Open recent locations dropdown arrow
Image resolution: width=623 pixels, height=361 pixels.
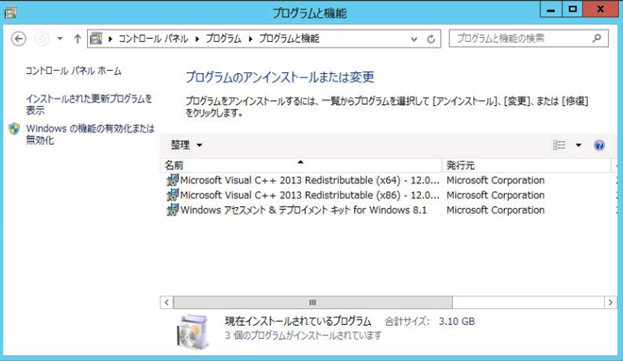click(60, 39)
